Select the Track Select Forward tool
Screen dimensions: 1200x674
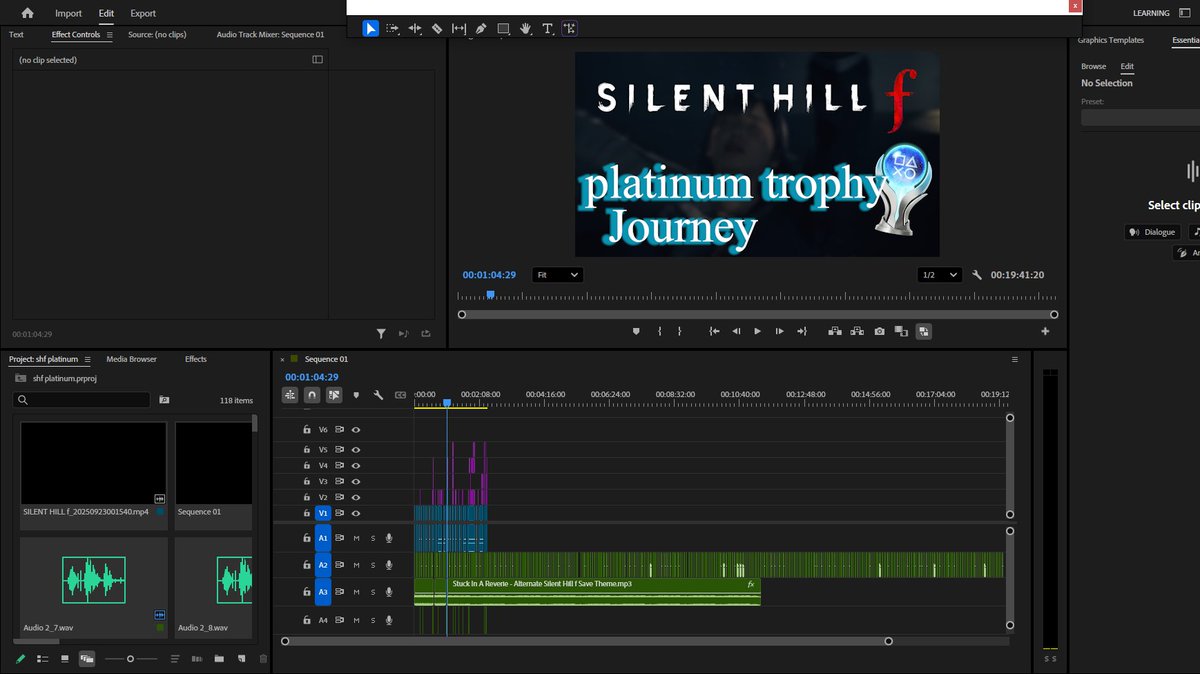coord(393,29)
